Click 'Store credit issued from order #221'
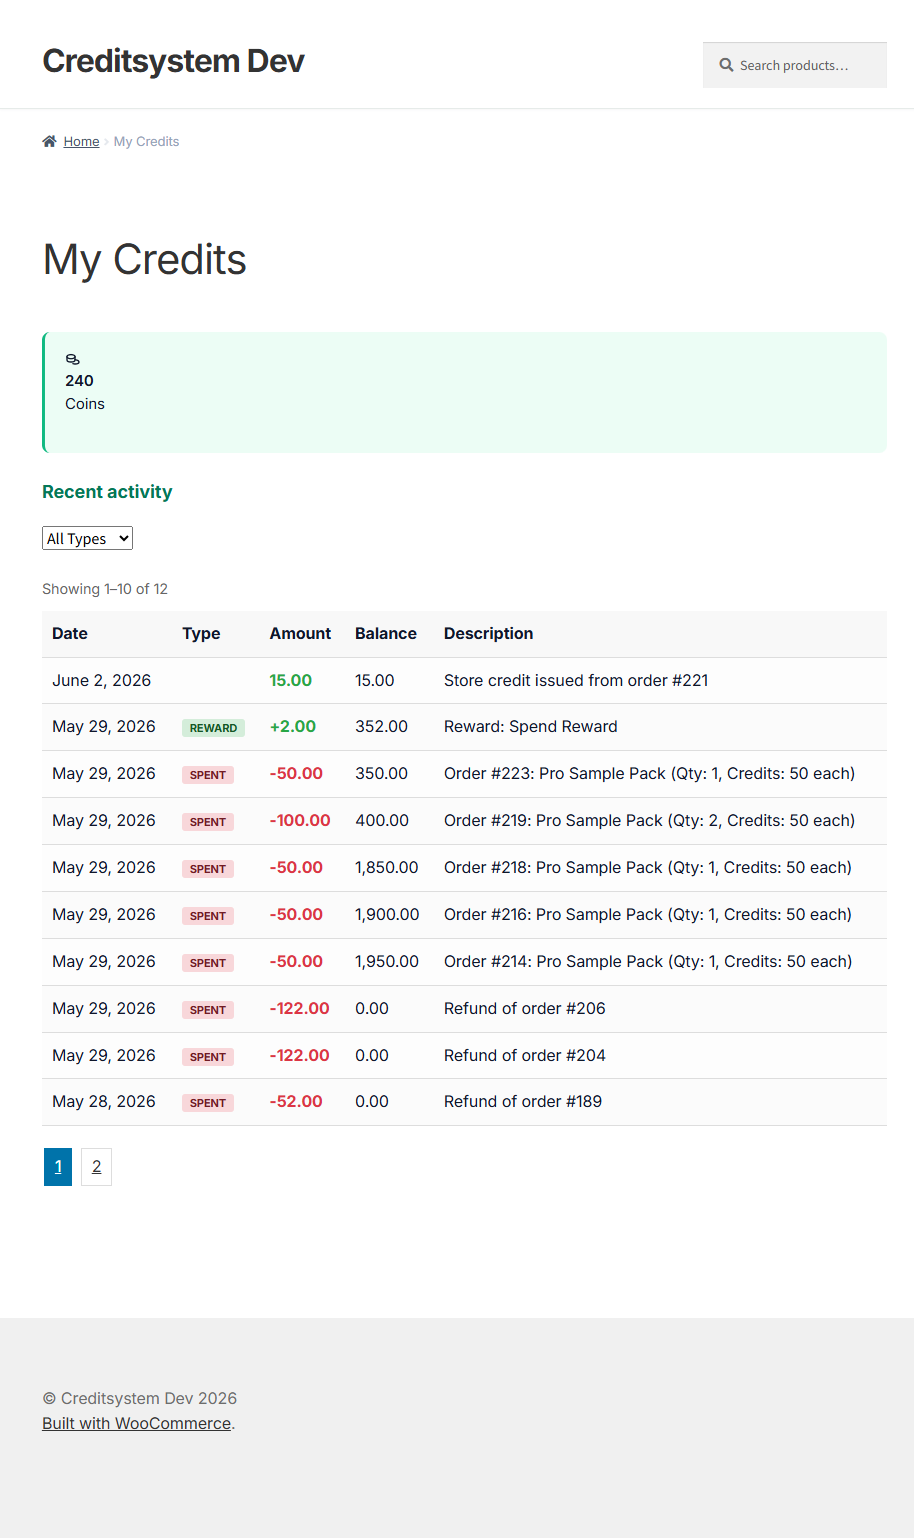The image size is (914, 1538). coord(576,680)
